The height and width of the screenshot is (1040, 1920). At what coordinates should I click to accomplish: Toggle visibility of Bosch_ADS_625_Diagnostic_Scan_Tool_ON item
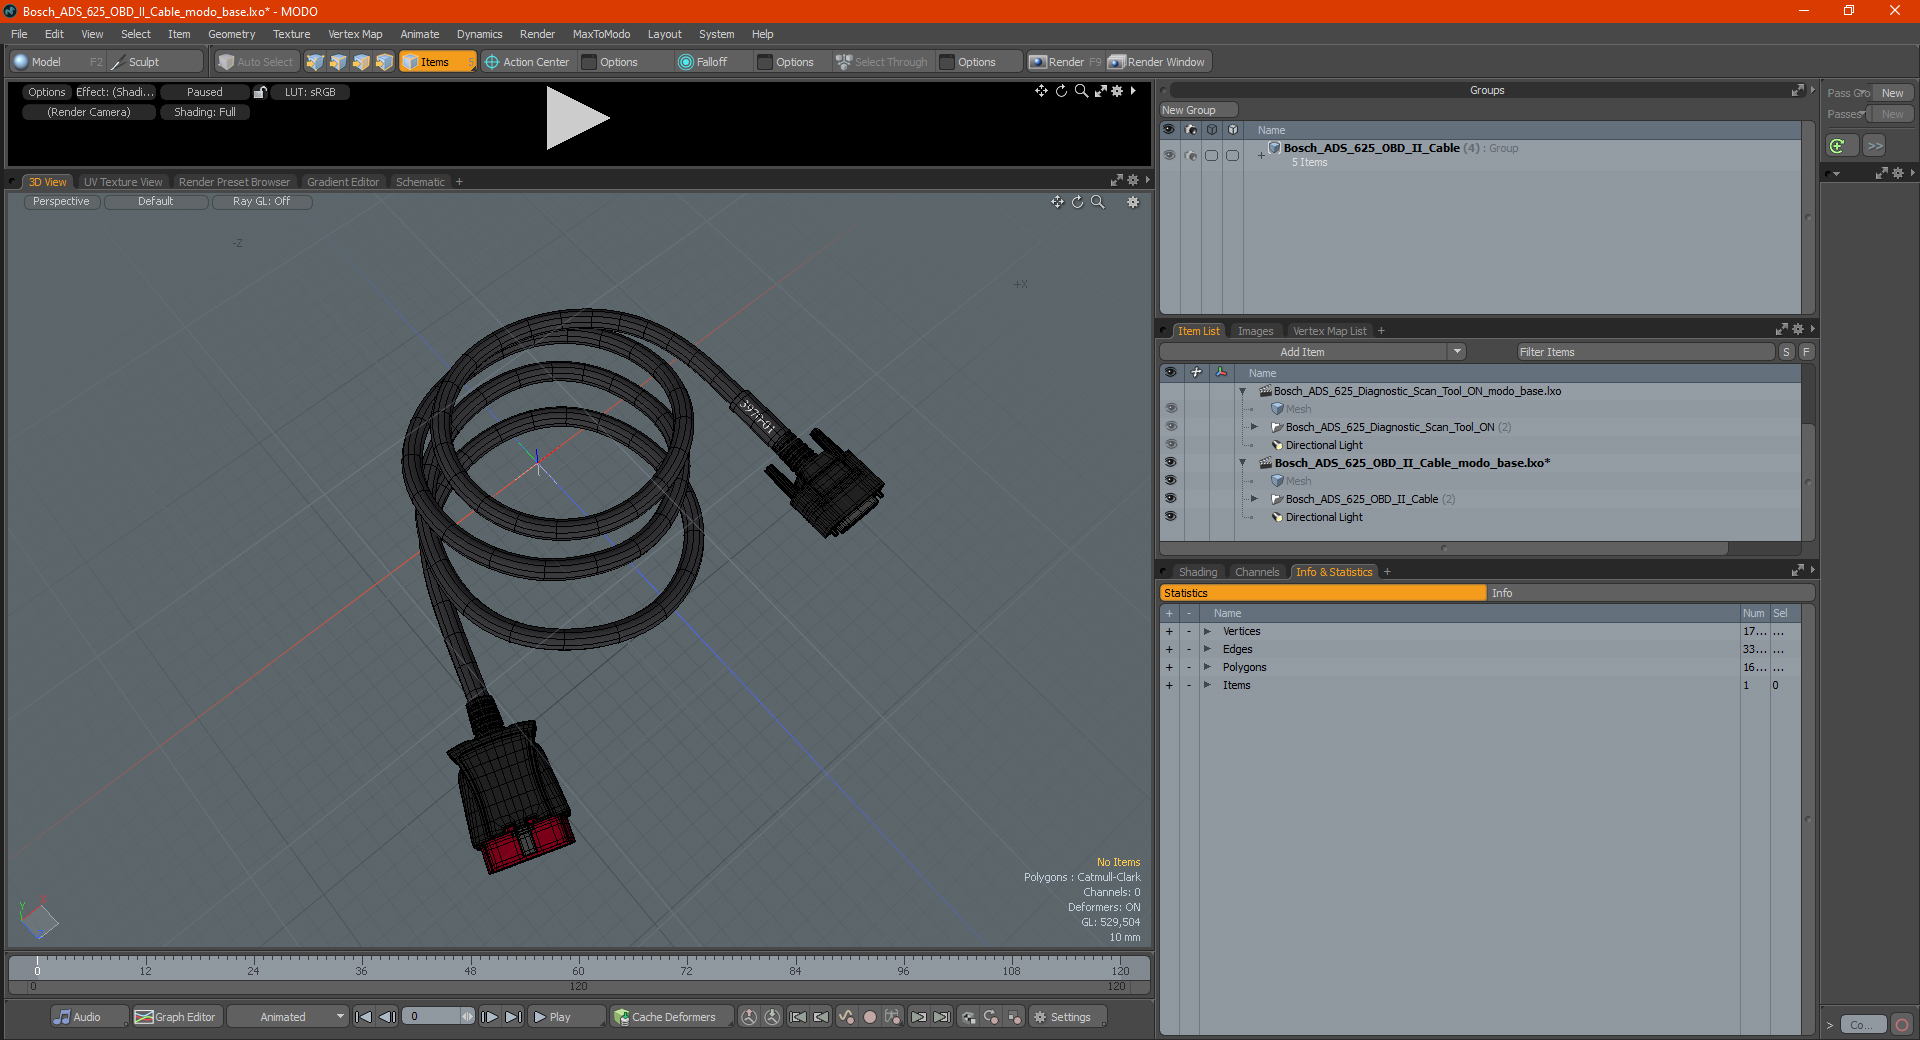pos(1170,427)
